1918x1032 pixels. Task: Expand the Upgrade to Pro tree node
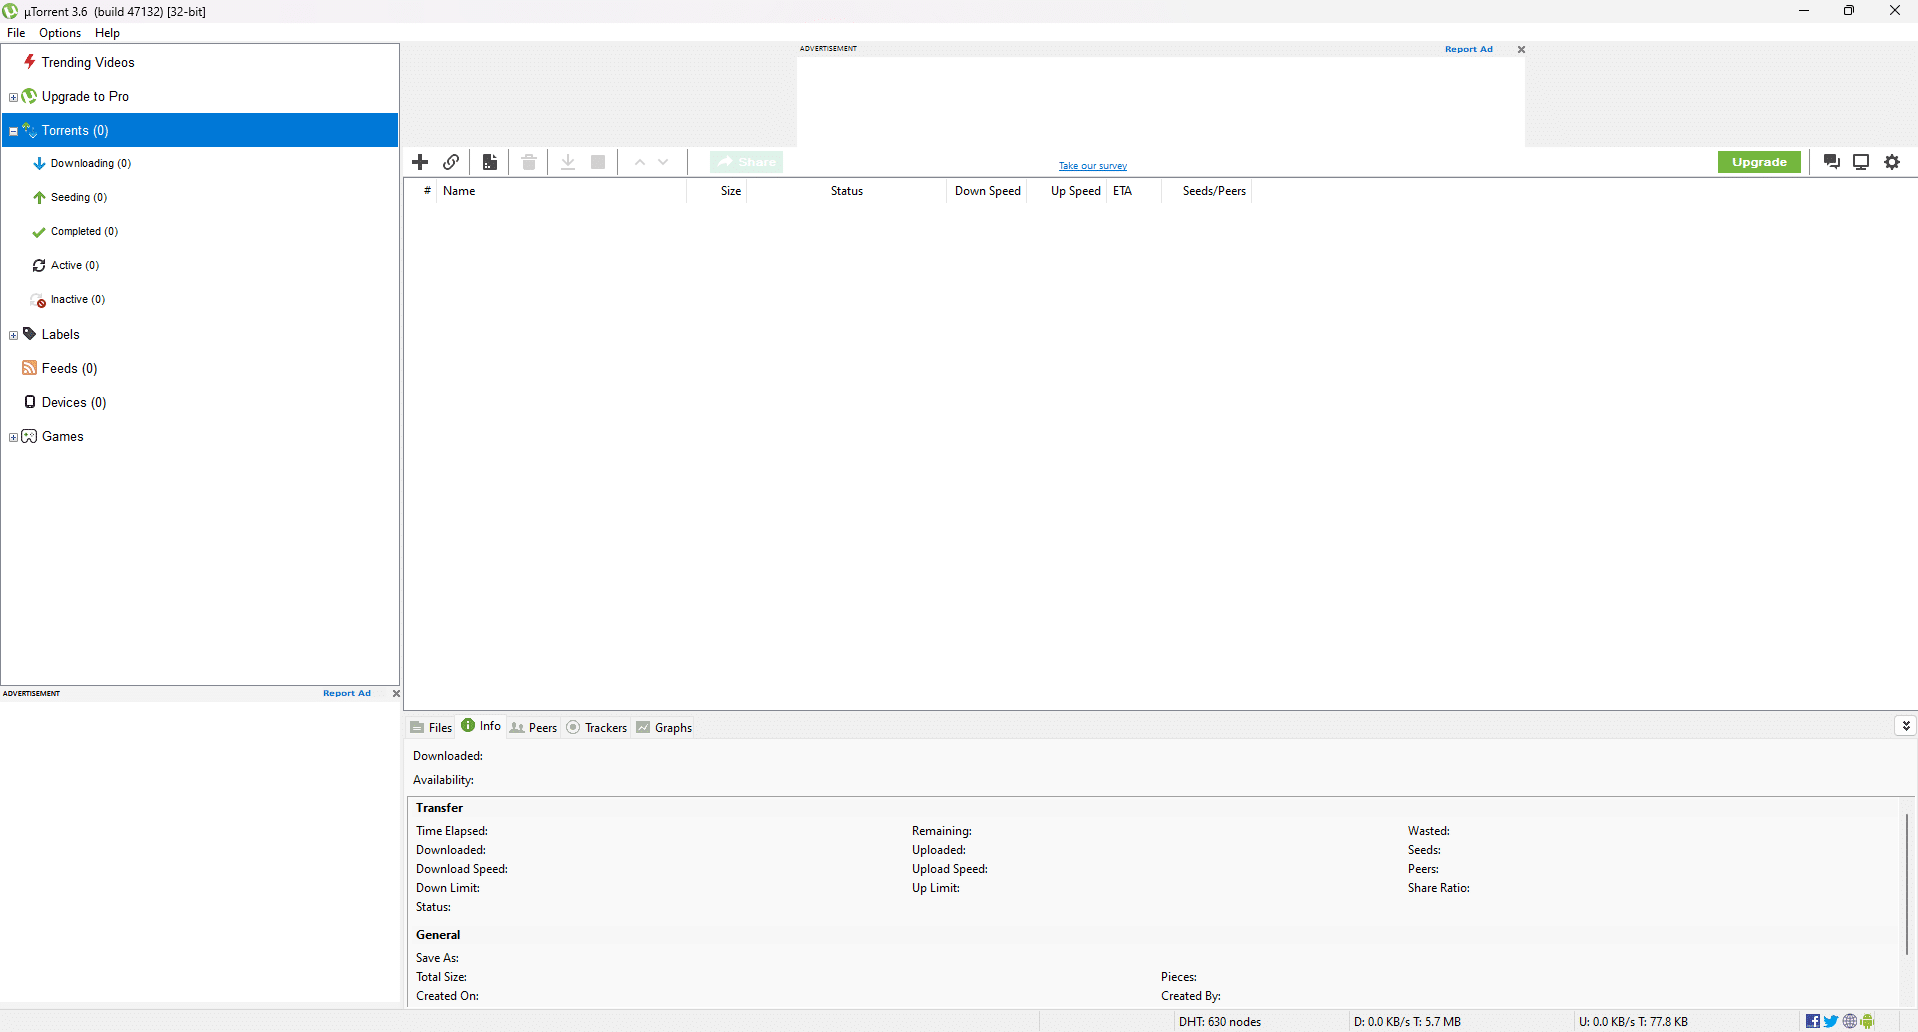[x=13, y=97]
